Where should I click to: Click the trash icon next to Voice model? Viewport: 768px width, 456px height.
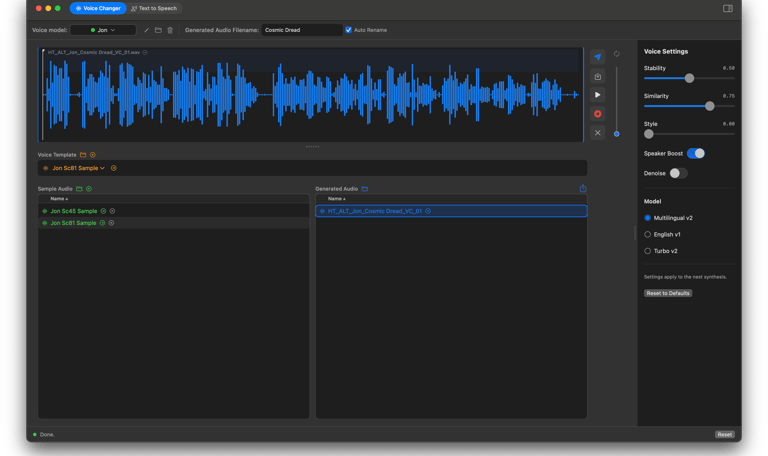click(170, 30)
